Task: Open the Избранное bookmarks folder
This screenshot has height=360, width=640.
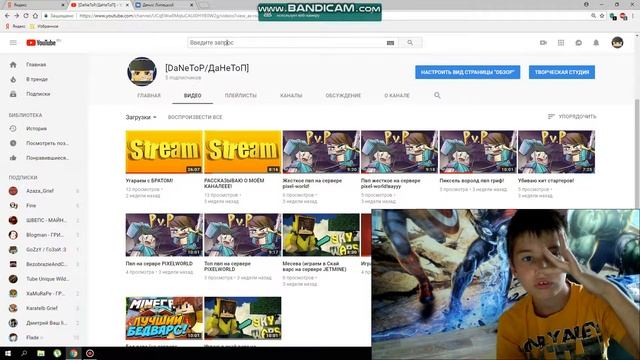Action: click(44, 26)
